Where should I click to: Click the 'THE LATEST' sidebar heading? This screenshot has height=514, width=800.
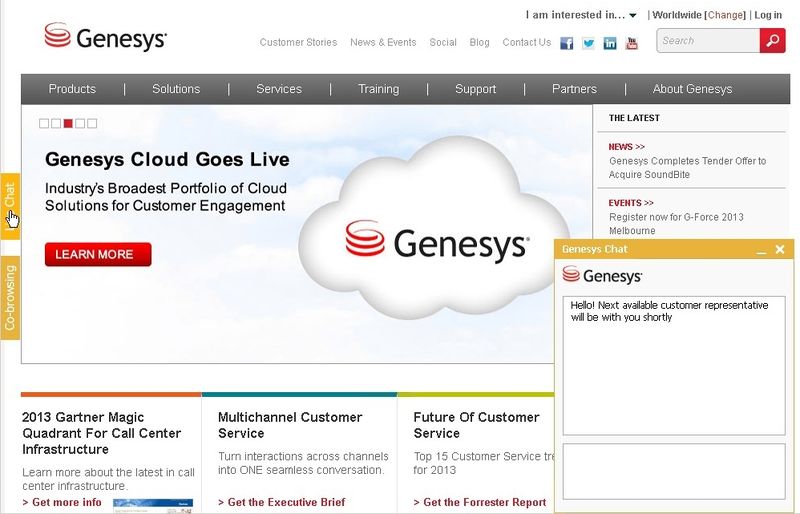[x=634, y=118]
